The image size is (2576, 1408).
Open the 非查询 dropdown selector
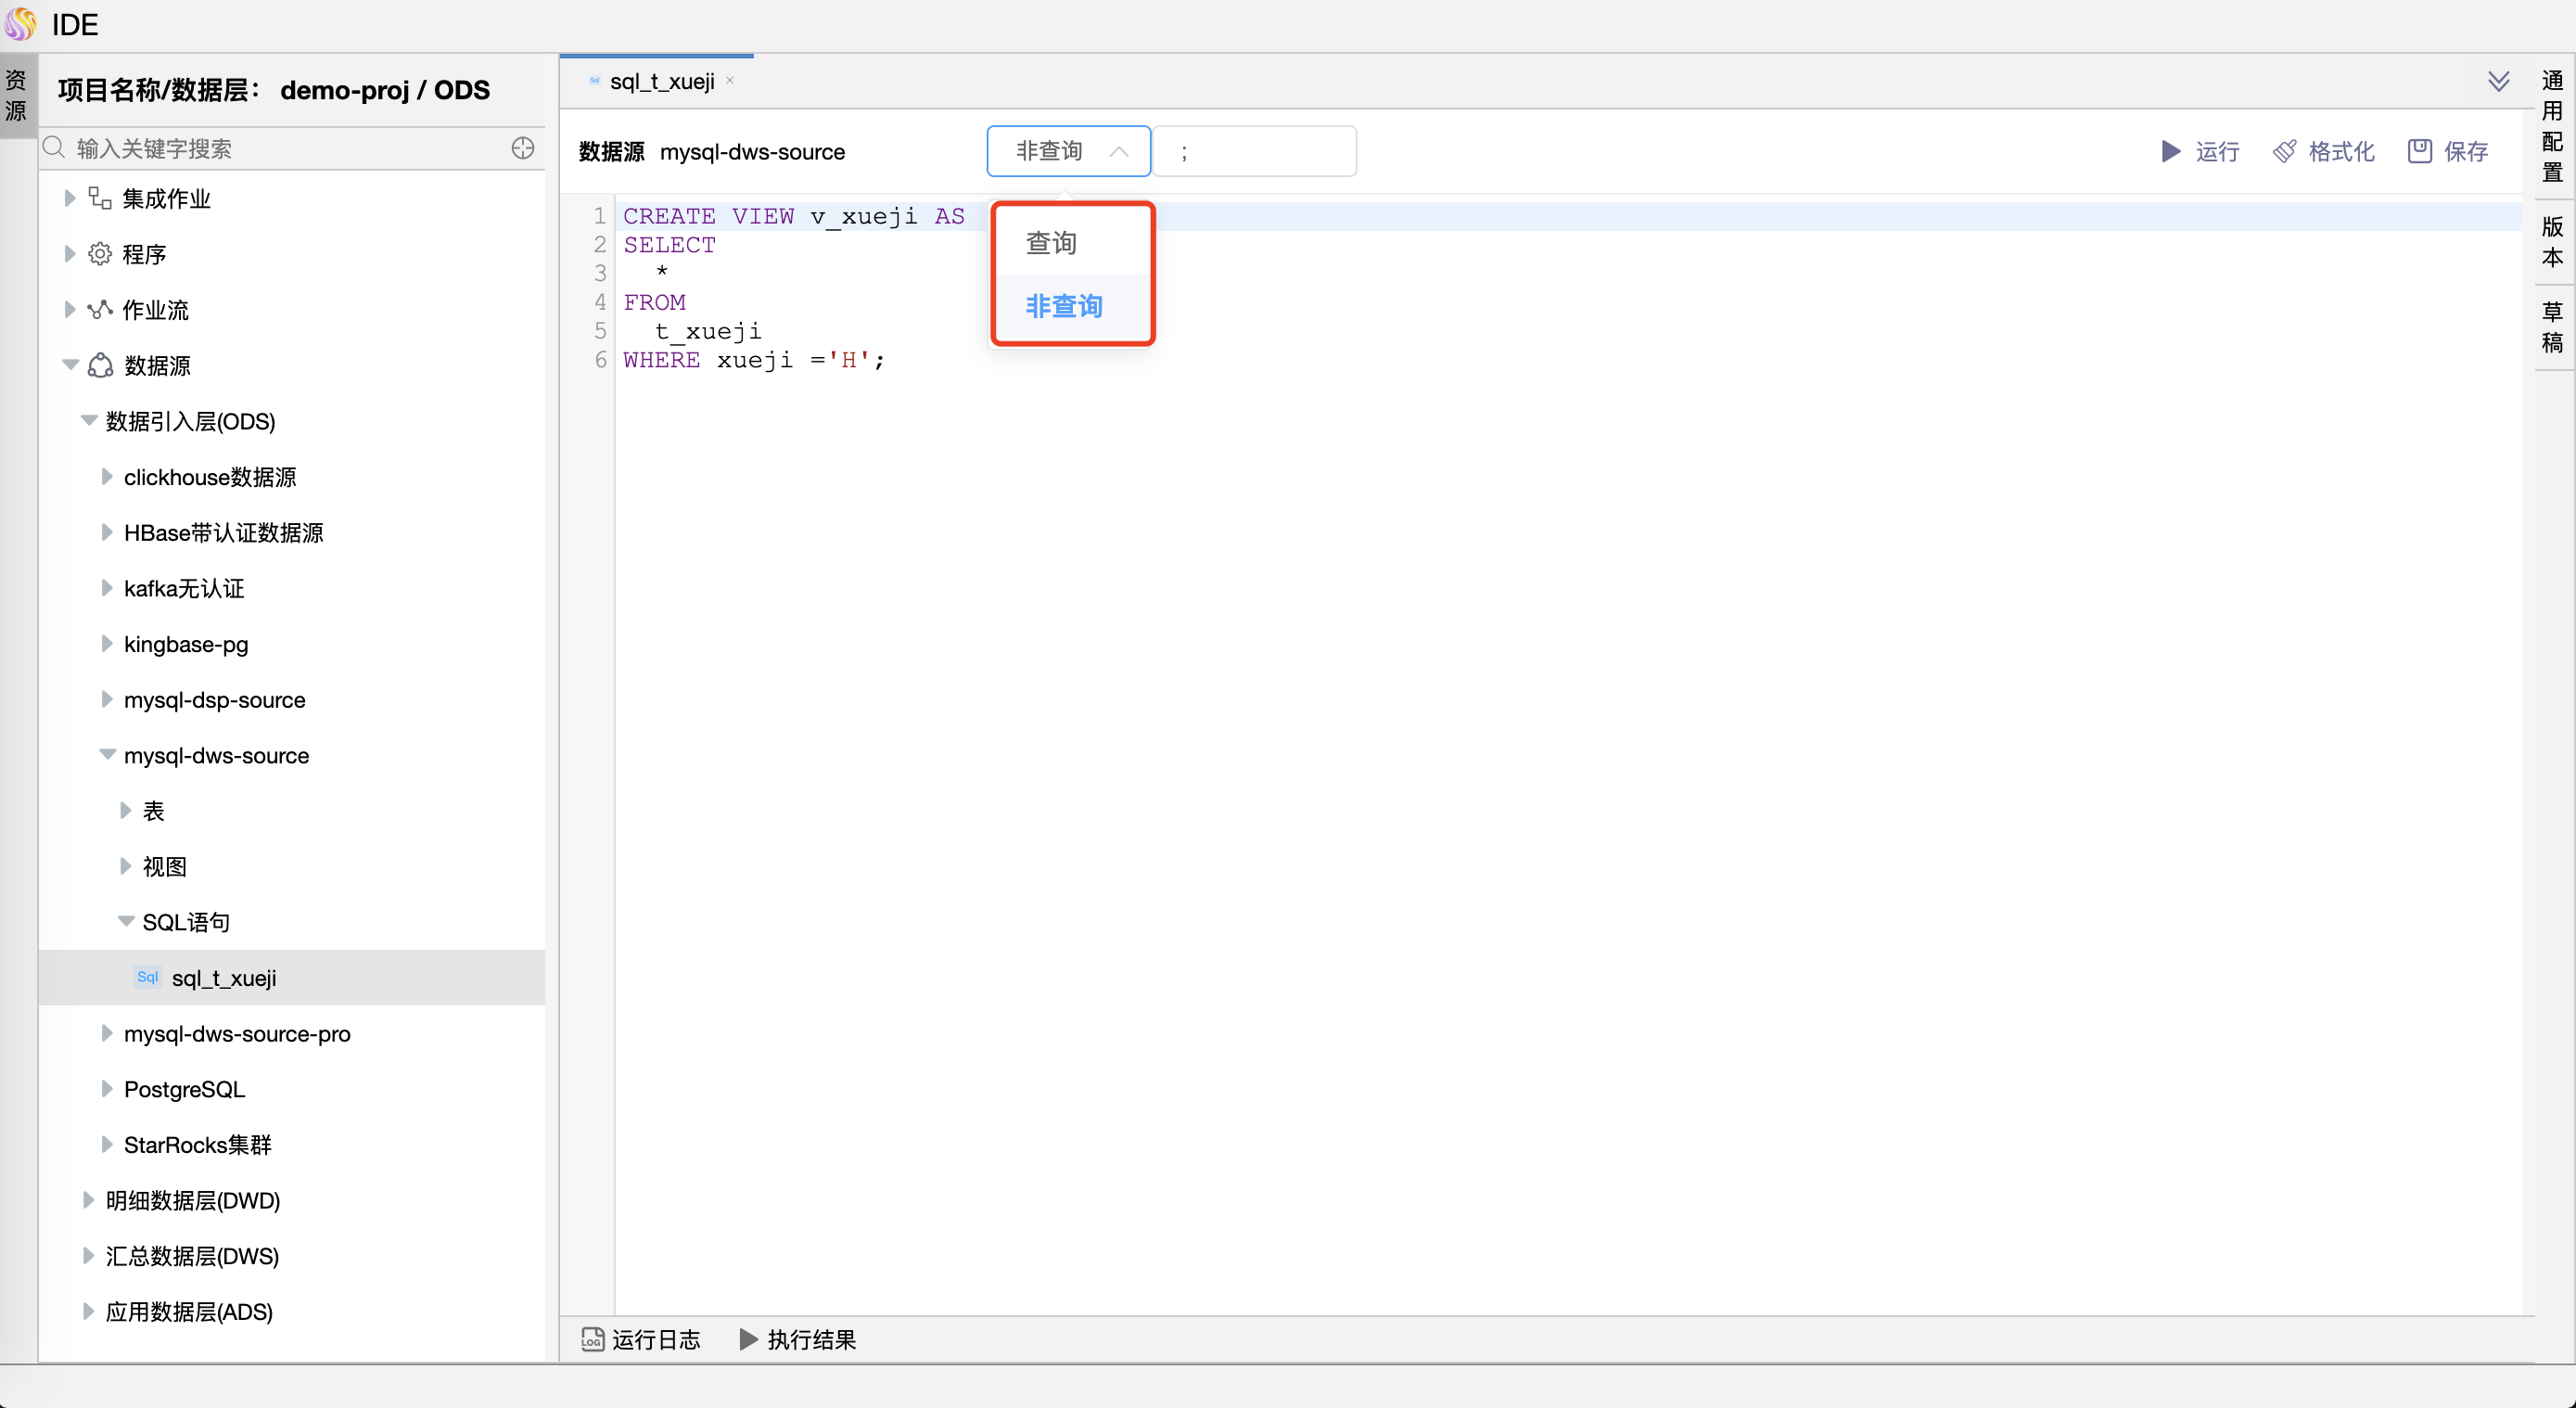(1067, 151)
